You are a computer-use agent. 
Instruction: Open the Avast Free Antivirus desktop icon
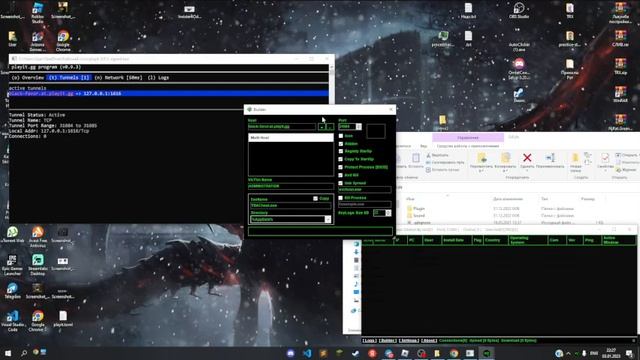(38, 237)
